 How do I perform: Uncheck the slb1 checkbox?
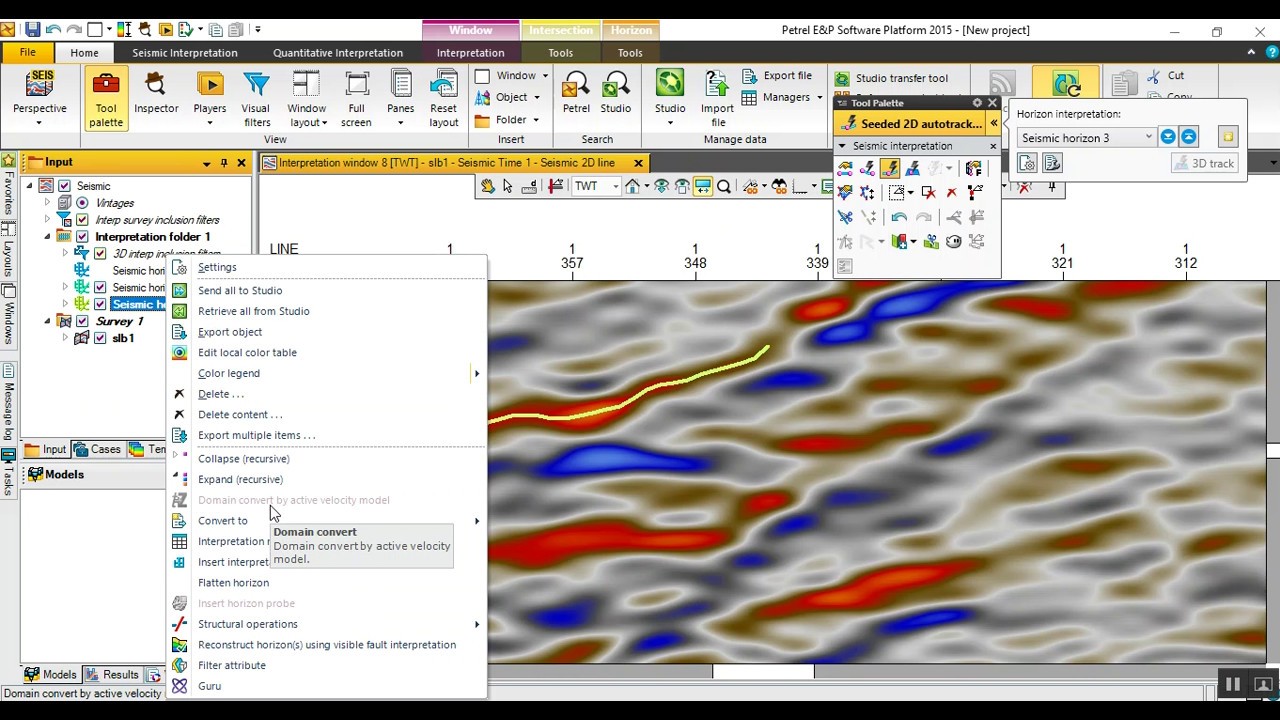click(100, 338)
